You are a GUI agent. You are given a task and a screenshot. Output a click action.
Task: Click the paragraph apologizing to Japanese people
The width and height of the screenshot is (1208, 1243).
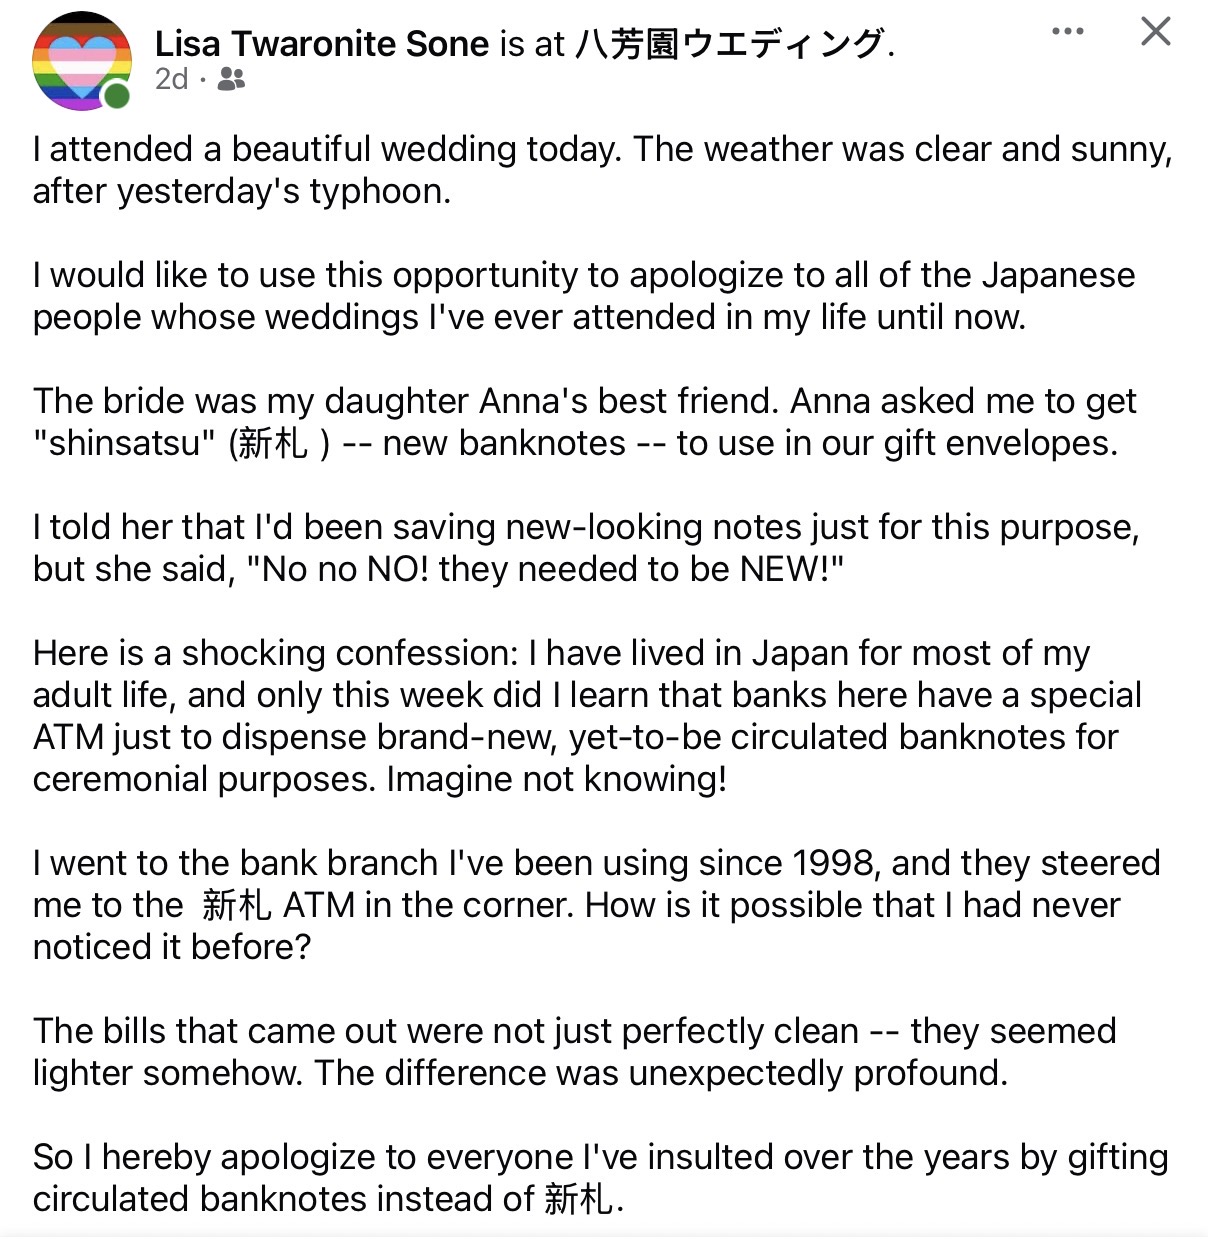click(x=584, y=296)
